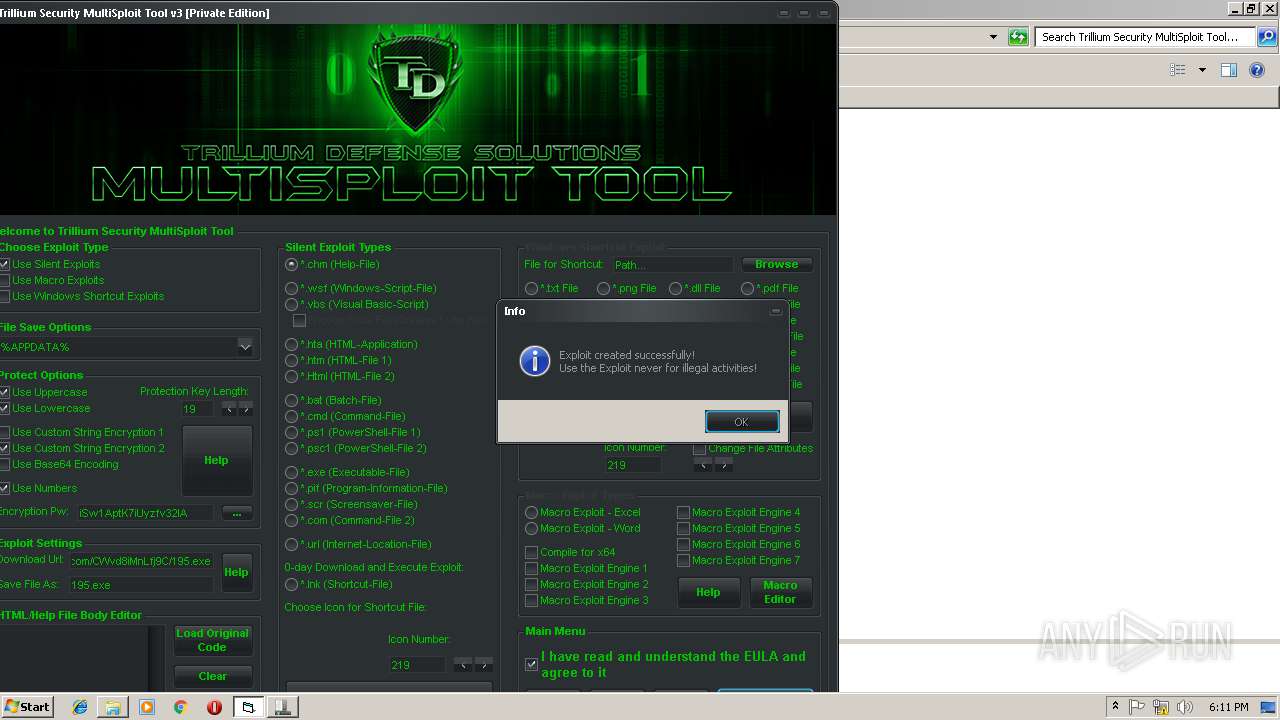Toggle the preview pane icon in Explorer
Viewport: 1280px width, 720px height.
click(1229, 70)
